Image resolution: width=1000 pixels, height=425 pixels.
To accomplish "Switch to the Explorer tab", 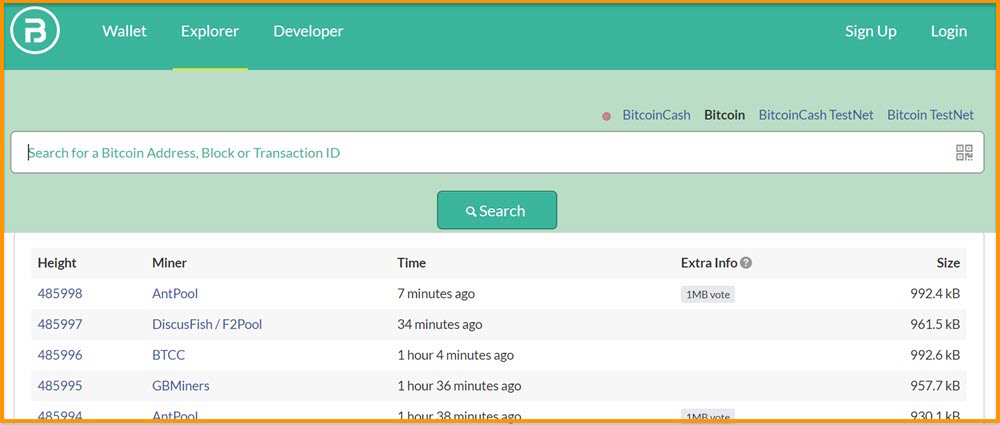I will tap(210, 31).
